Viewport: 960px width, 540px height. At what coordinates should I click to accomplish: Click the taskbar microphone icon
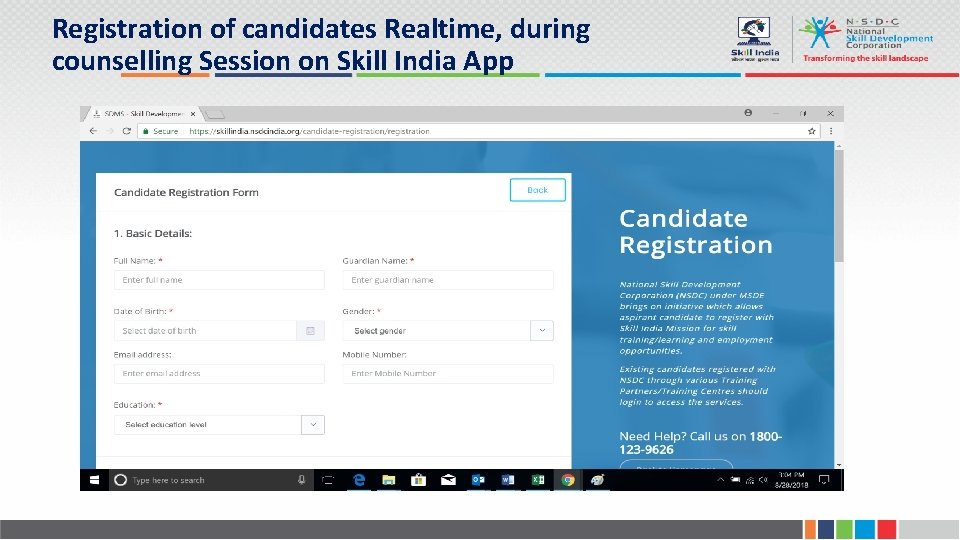[301, 480]
